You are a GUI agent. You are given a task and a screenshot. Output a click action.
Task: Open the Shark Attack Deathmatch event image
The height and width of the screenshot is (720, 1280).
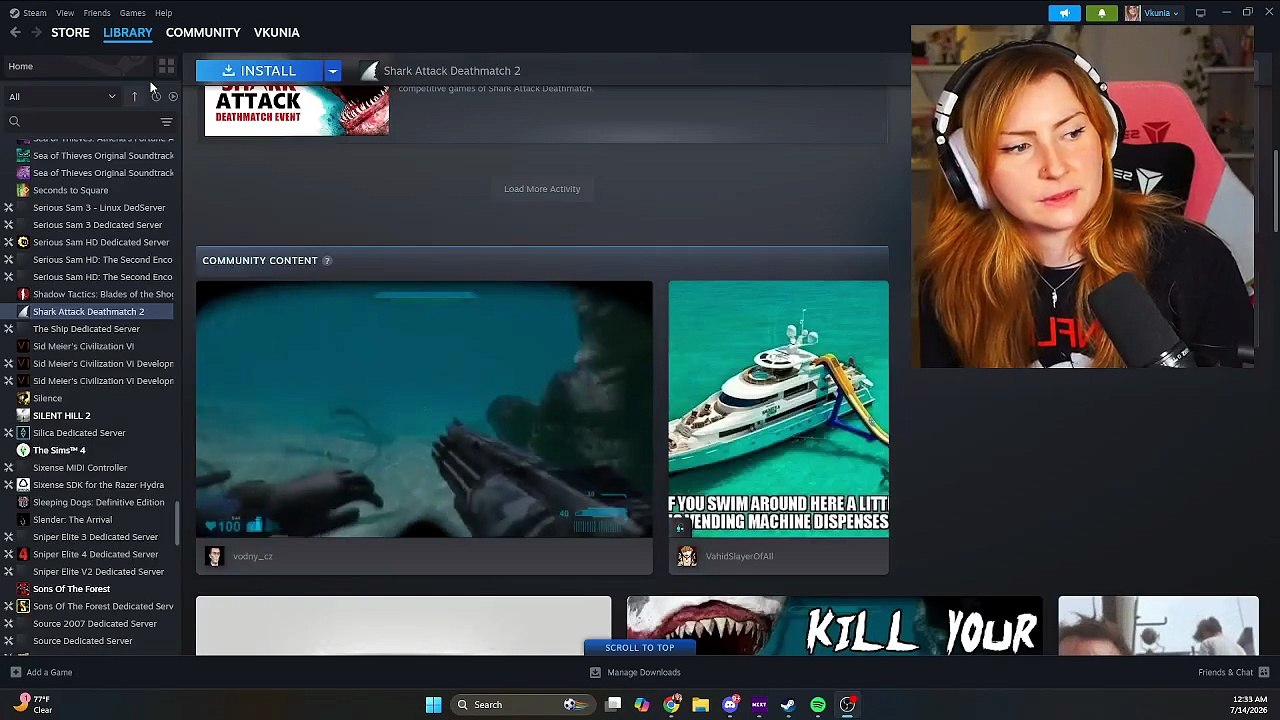[297, 111]
